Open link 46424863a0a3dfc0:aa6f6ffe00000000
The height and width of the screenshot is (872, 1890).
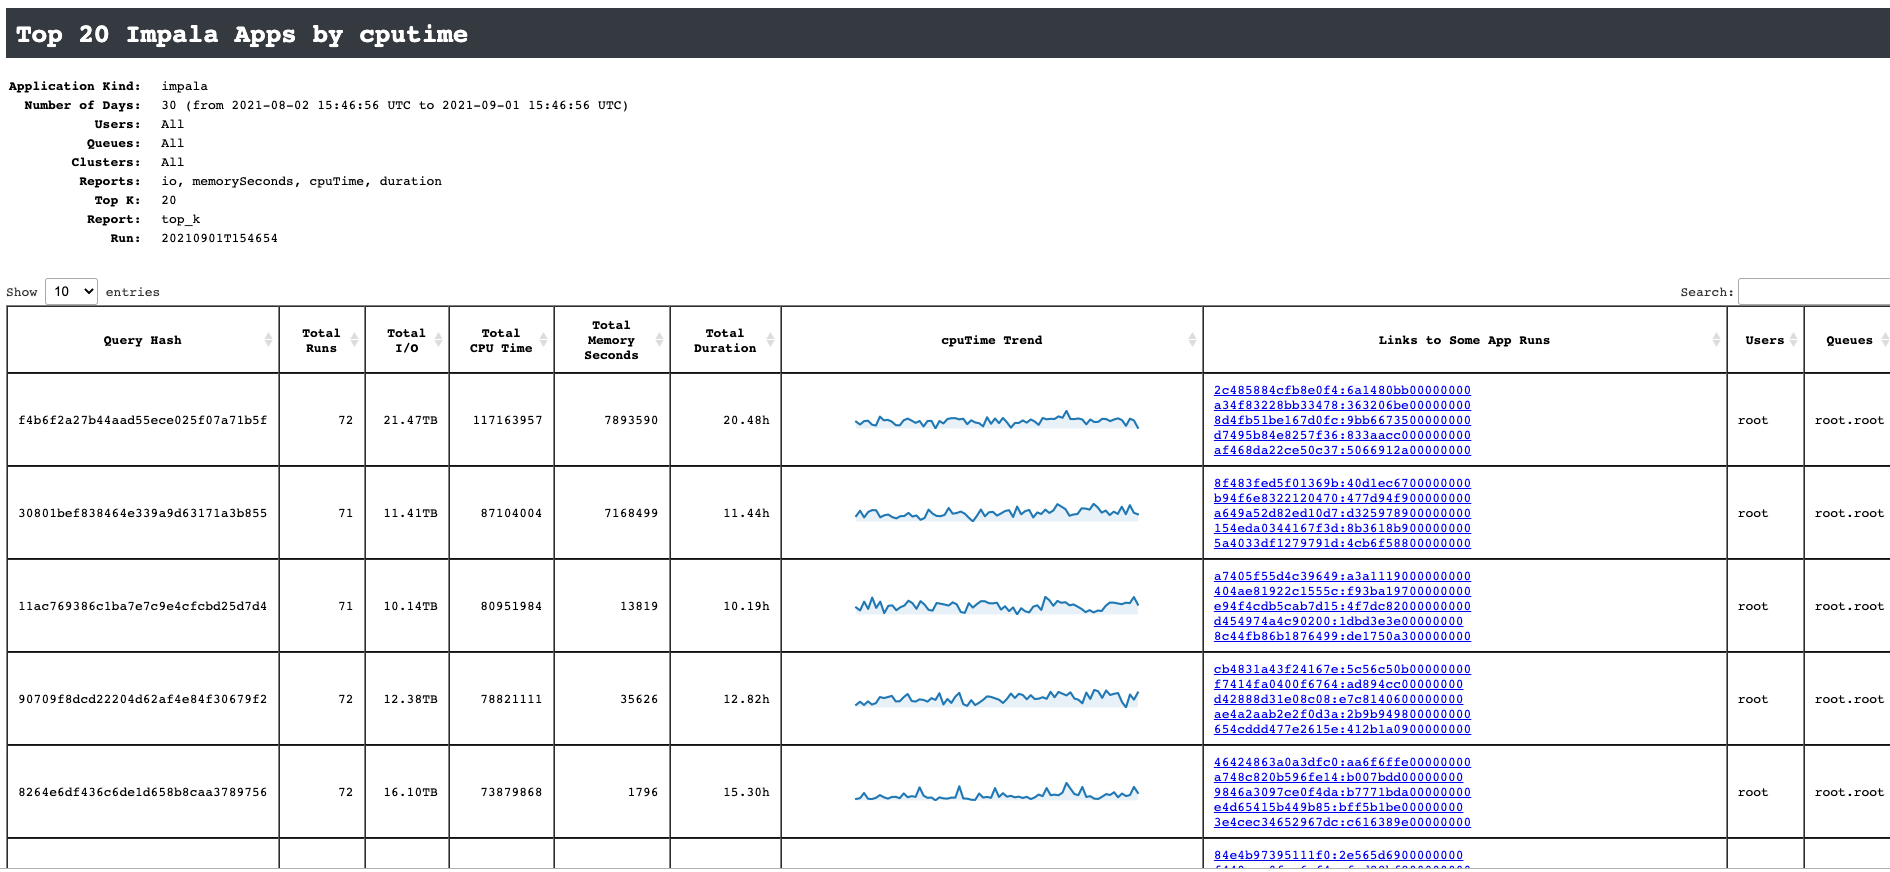click(x=1342, y=762)
